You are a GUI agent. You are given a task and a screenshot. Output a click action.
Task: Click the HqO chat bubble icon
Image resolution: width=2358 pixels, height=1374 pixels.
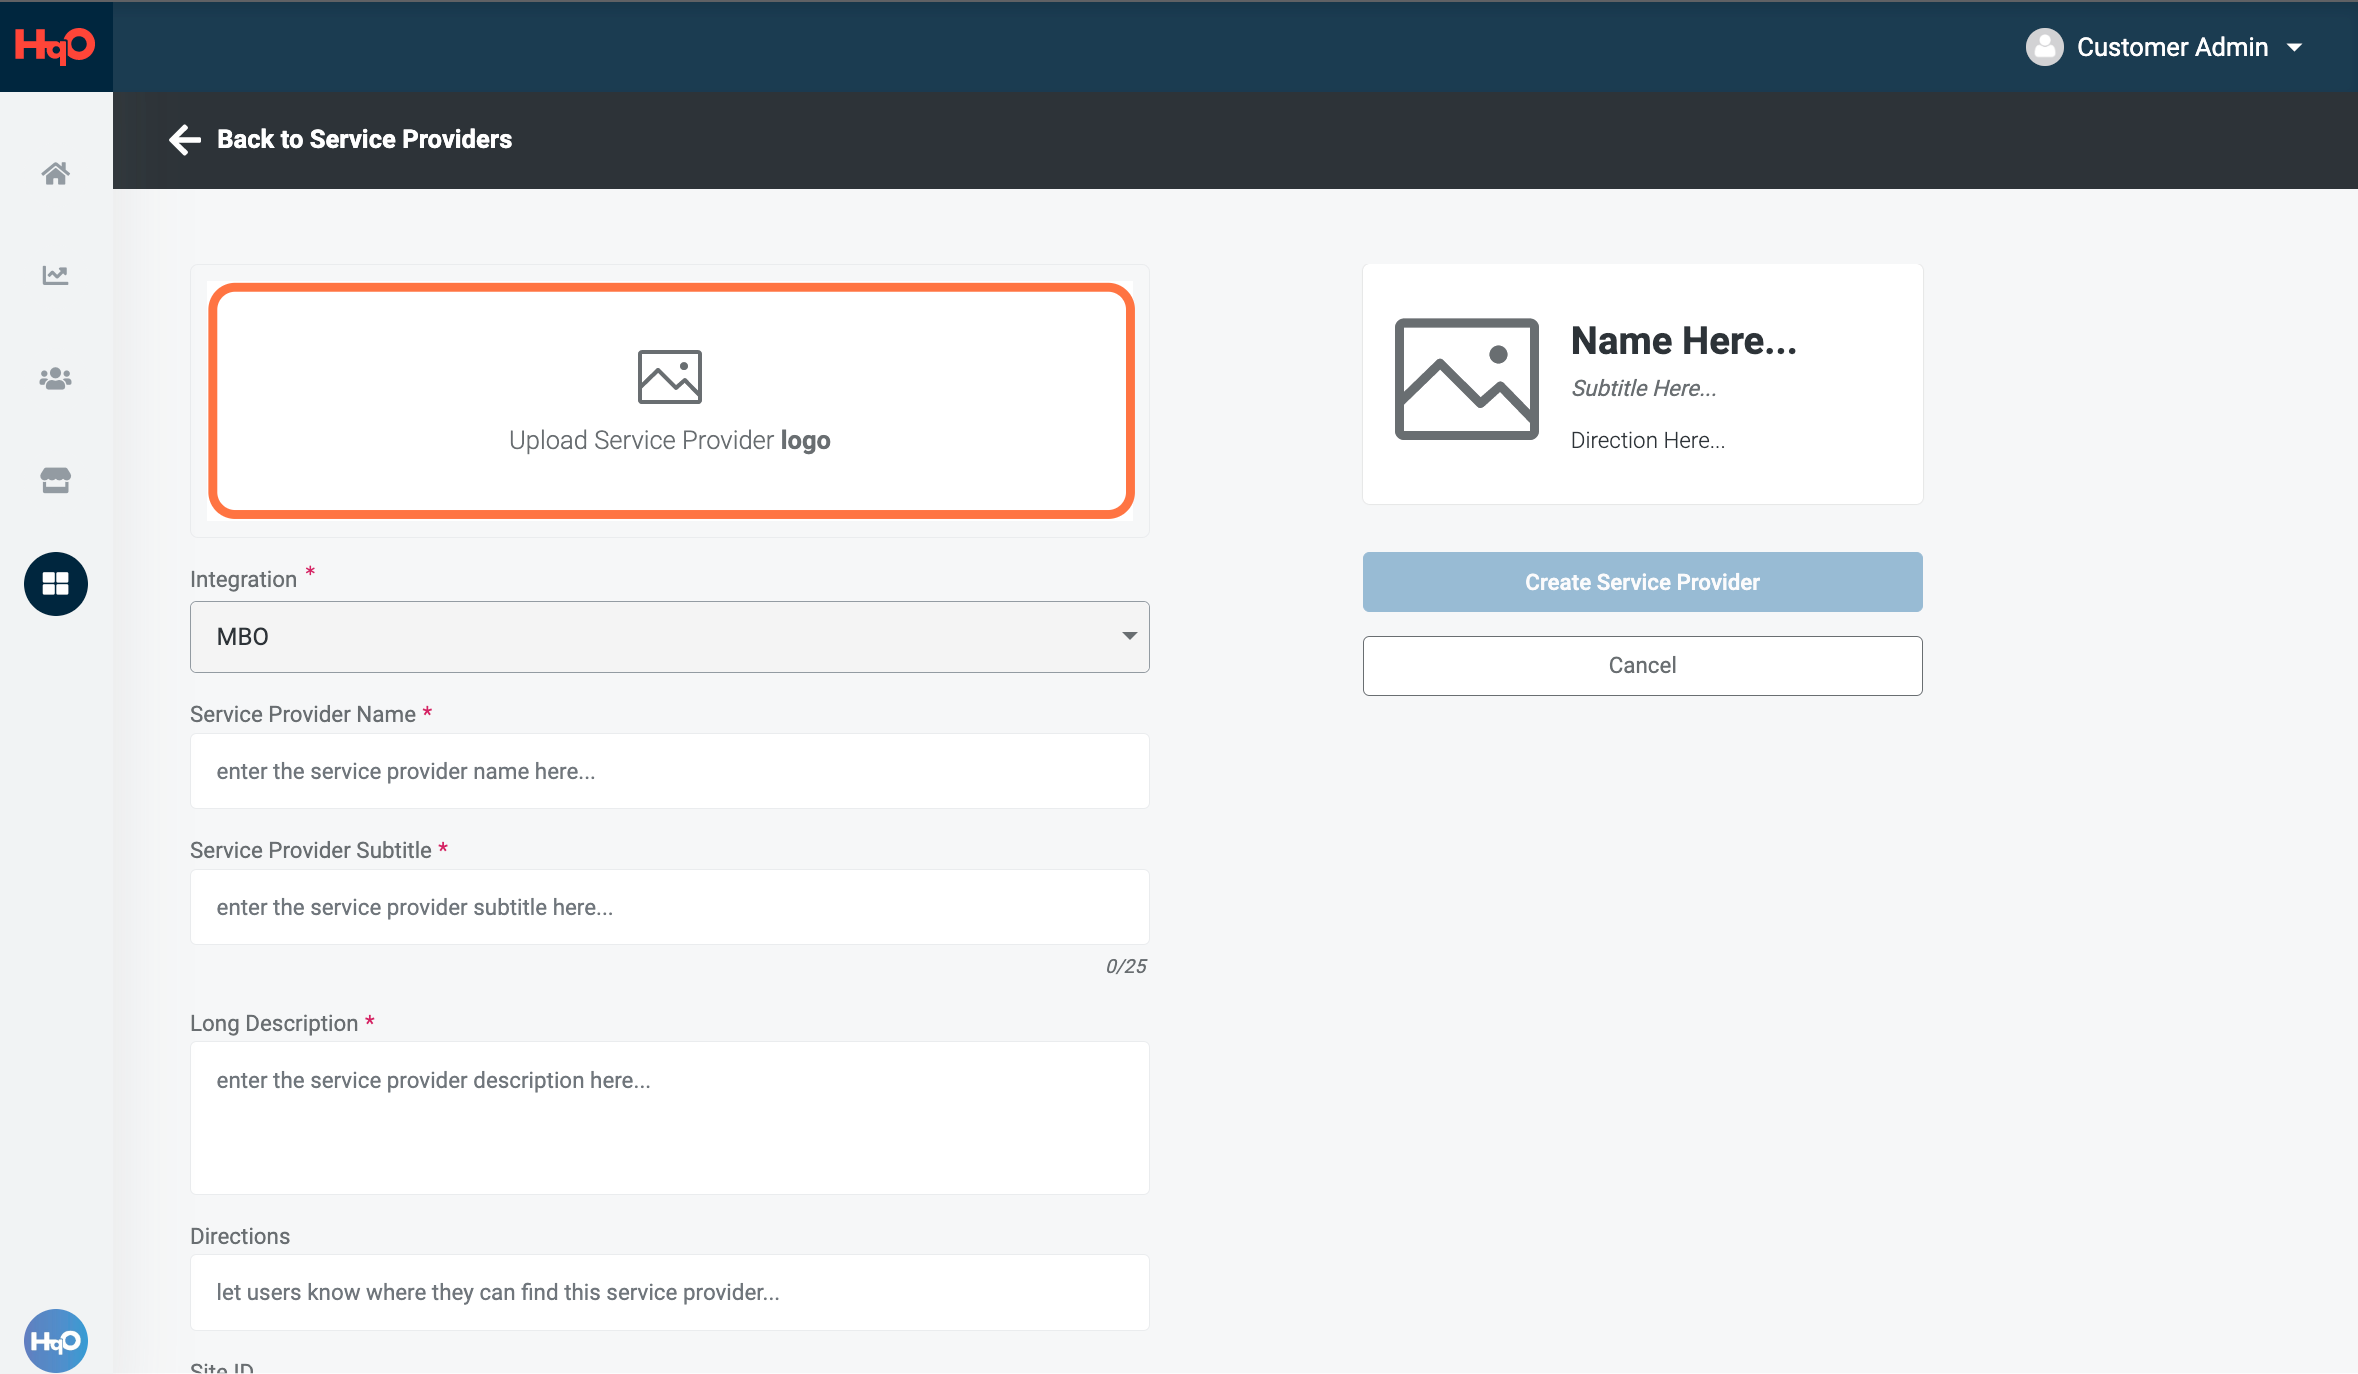(55, 1340)
